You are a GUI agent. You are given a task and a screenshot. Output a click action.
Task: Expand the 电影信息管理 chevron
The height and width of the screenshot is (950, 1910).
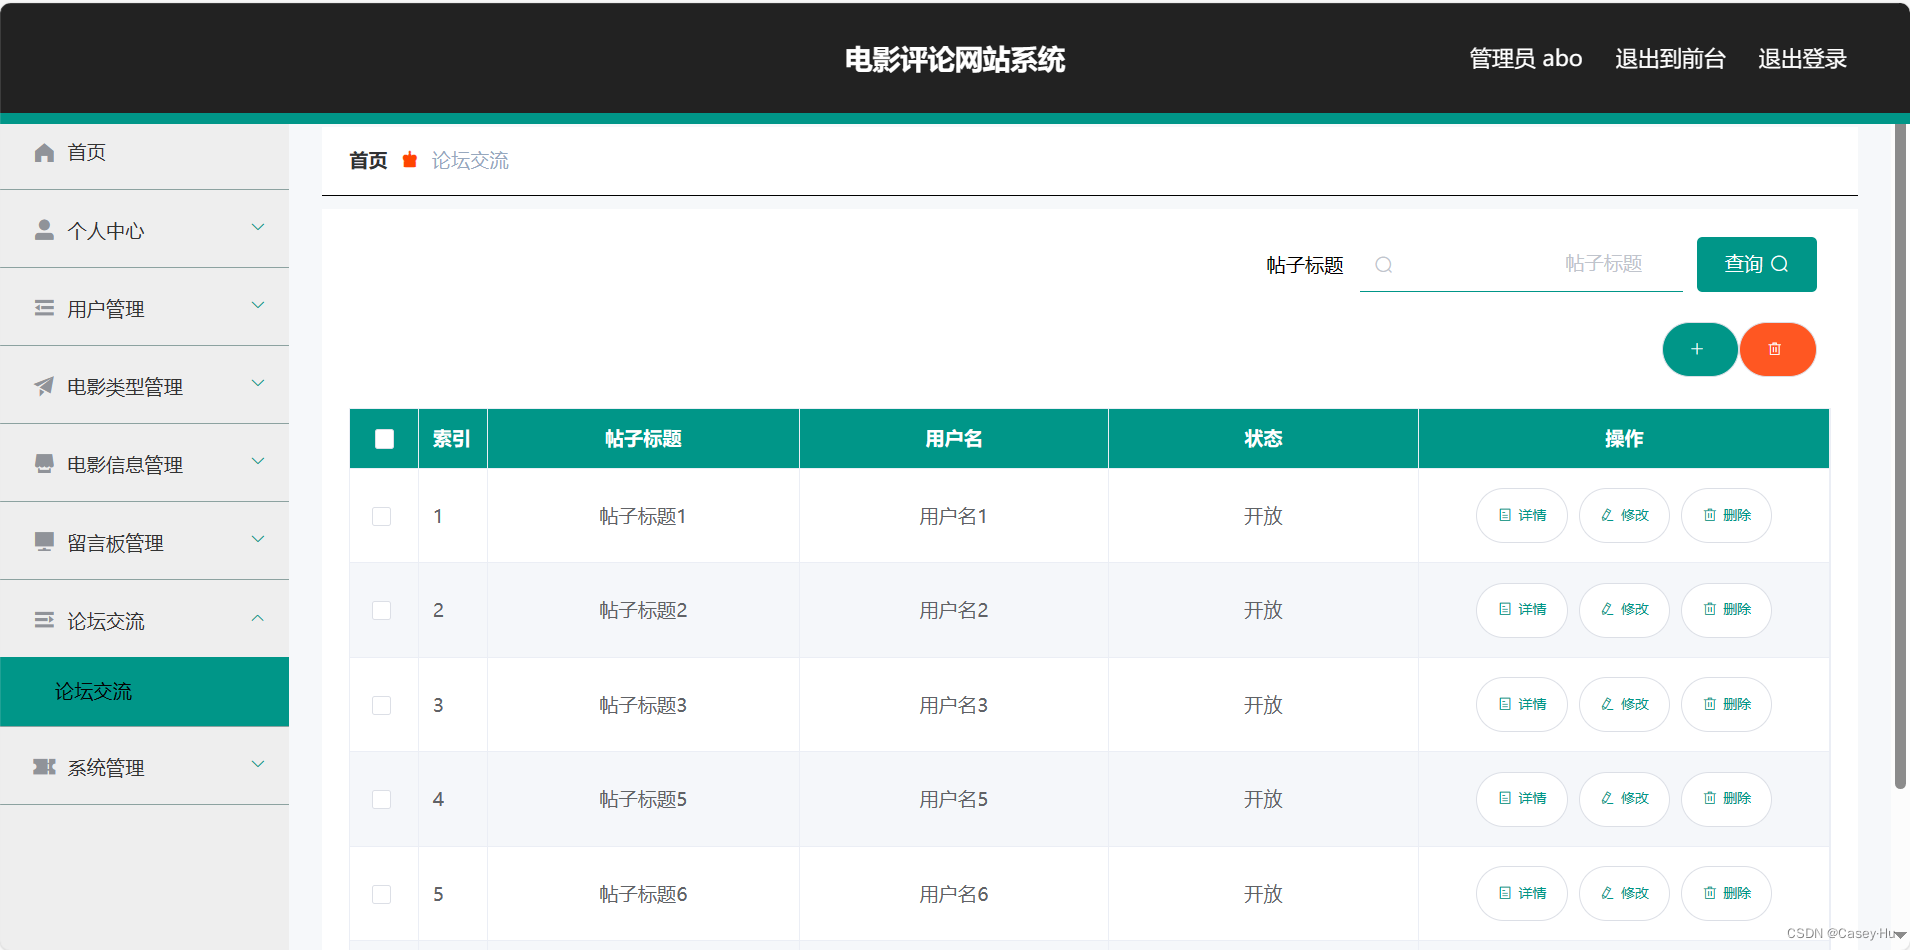point(258,462)
